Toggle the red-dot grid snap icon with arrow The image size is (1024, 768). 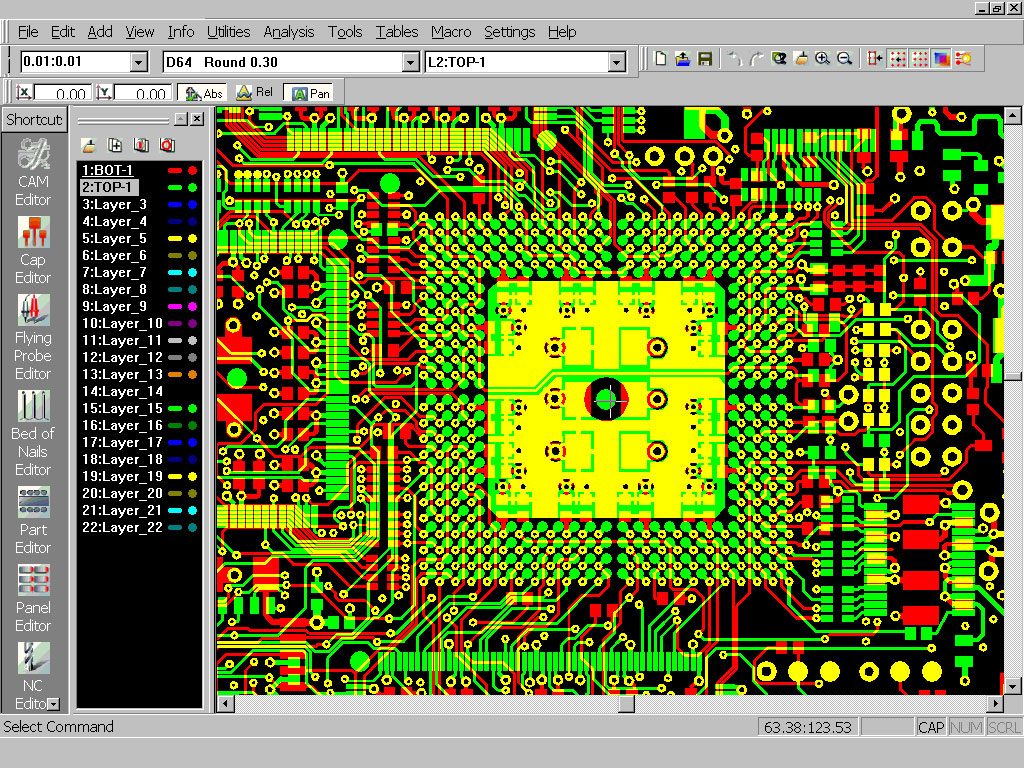point(898,59)
